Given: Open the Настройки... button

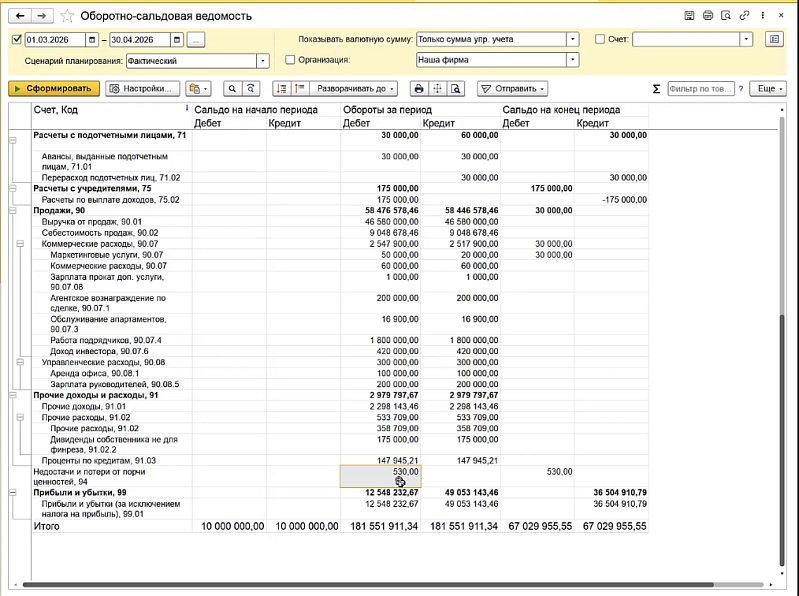Looking at the screenshot, I should (x=143, y=89).
